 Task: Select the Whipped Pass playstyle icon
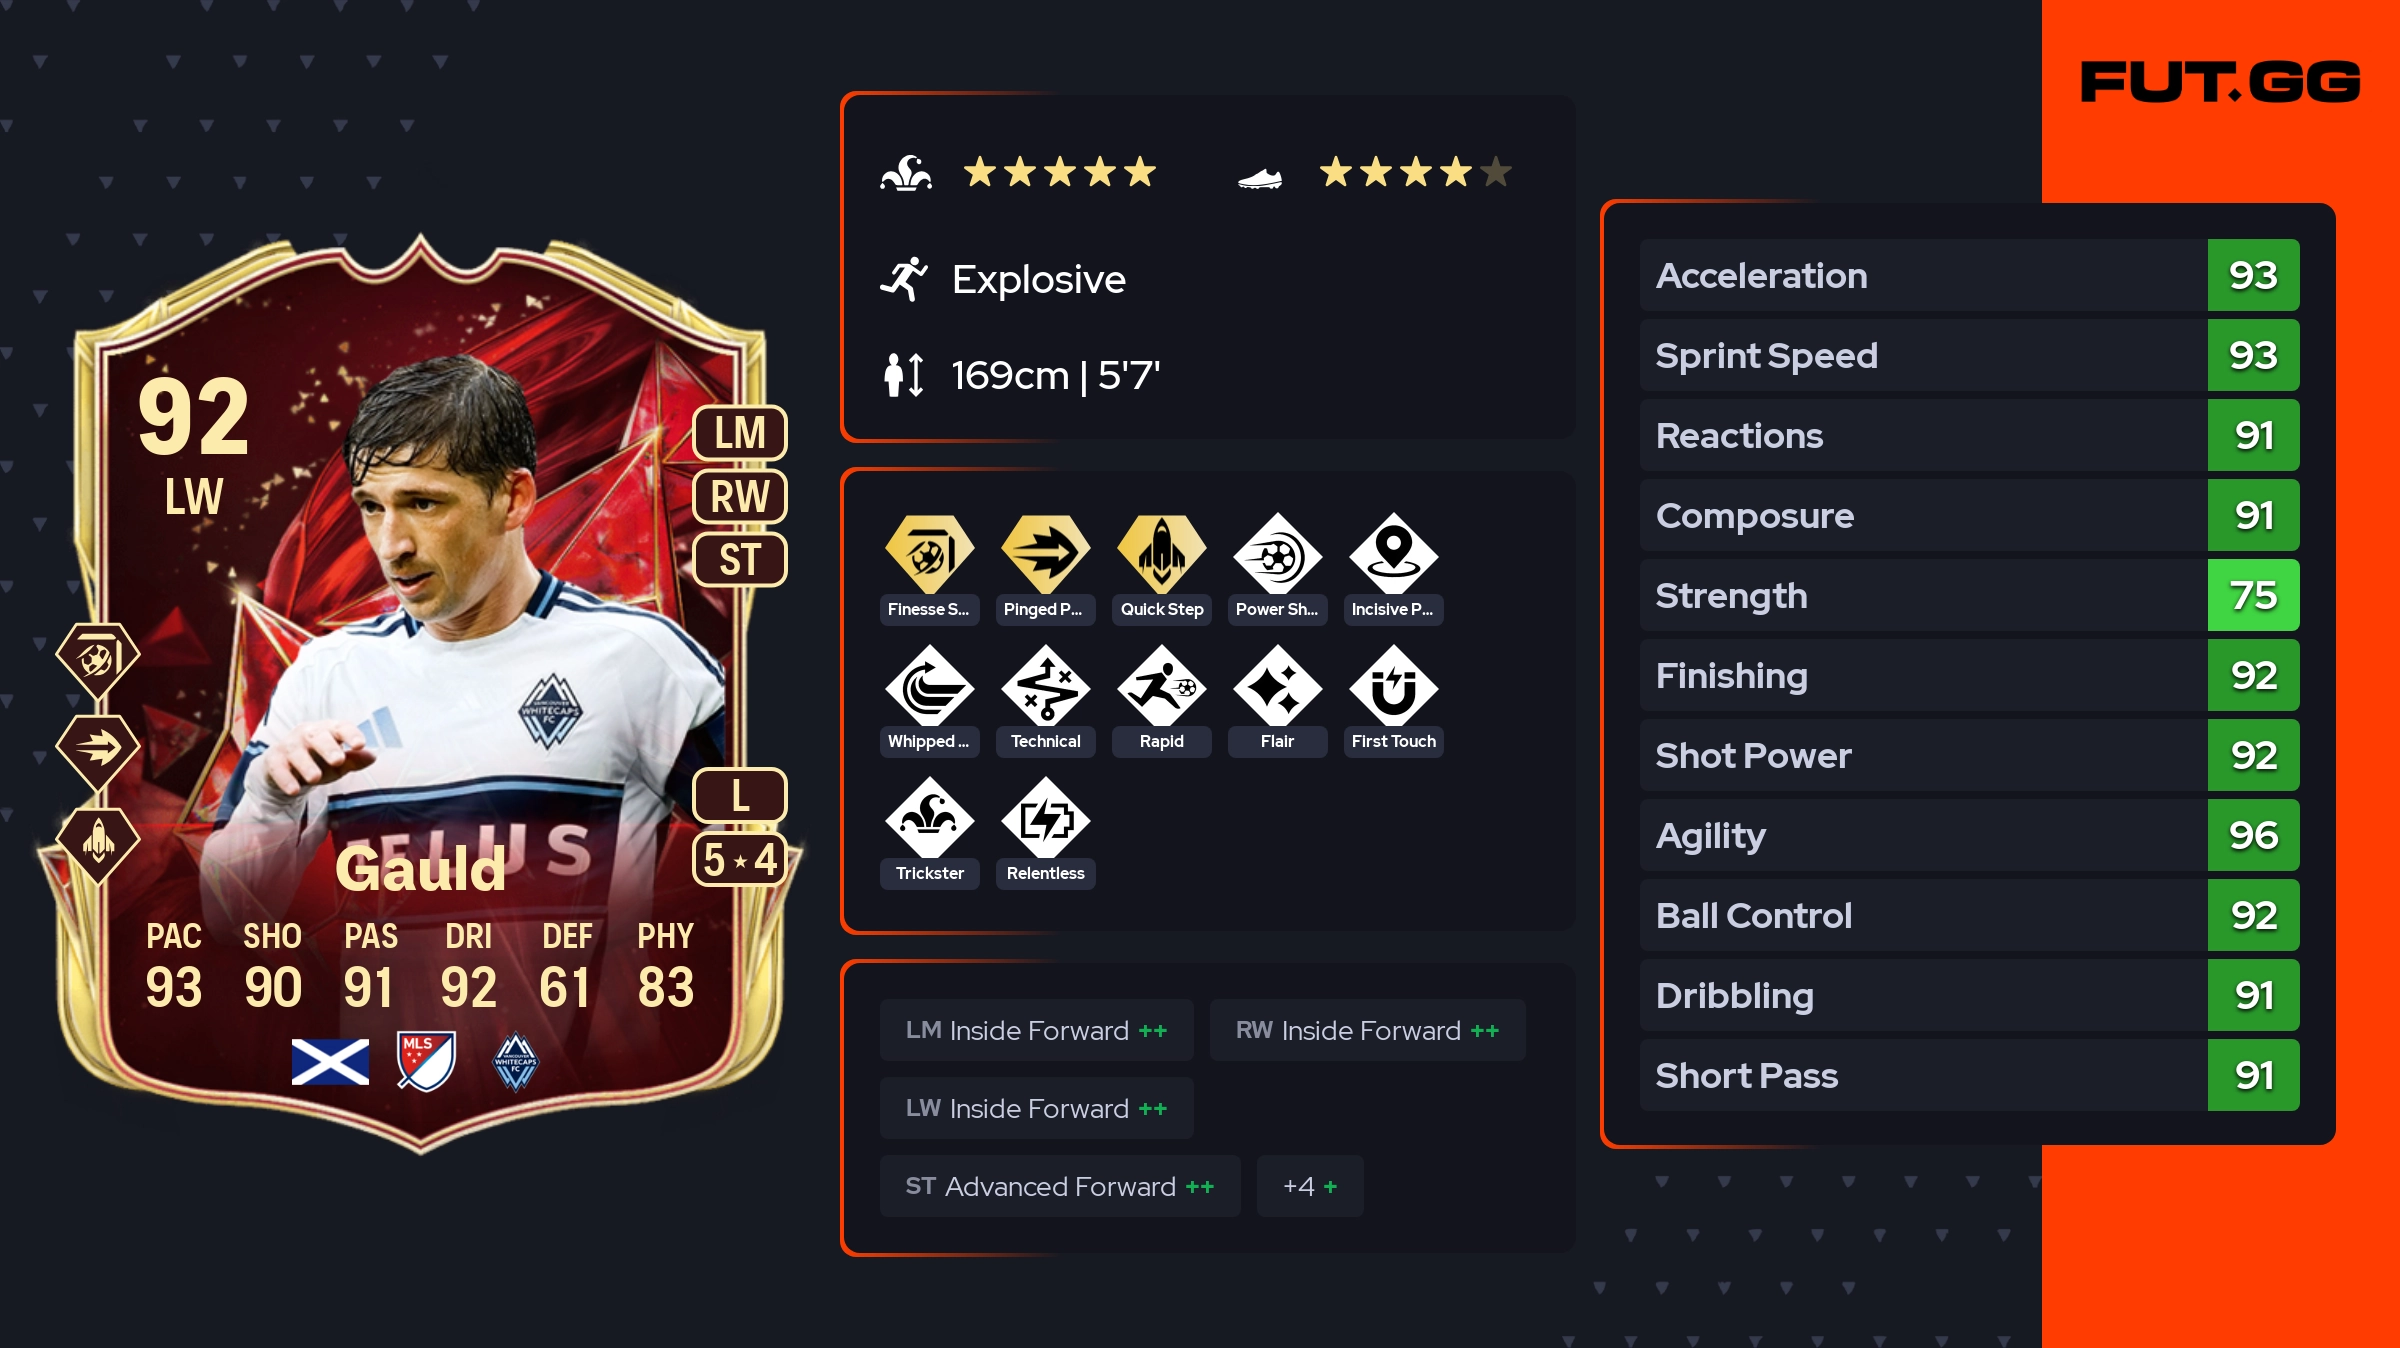click(929, 686)
